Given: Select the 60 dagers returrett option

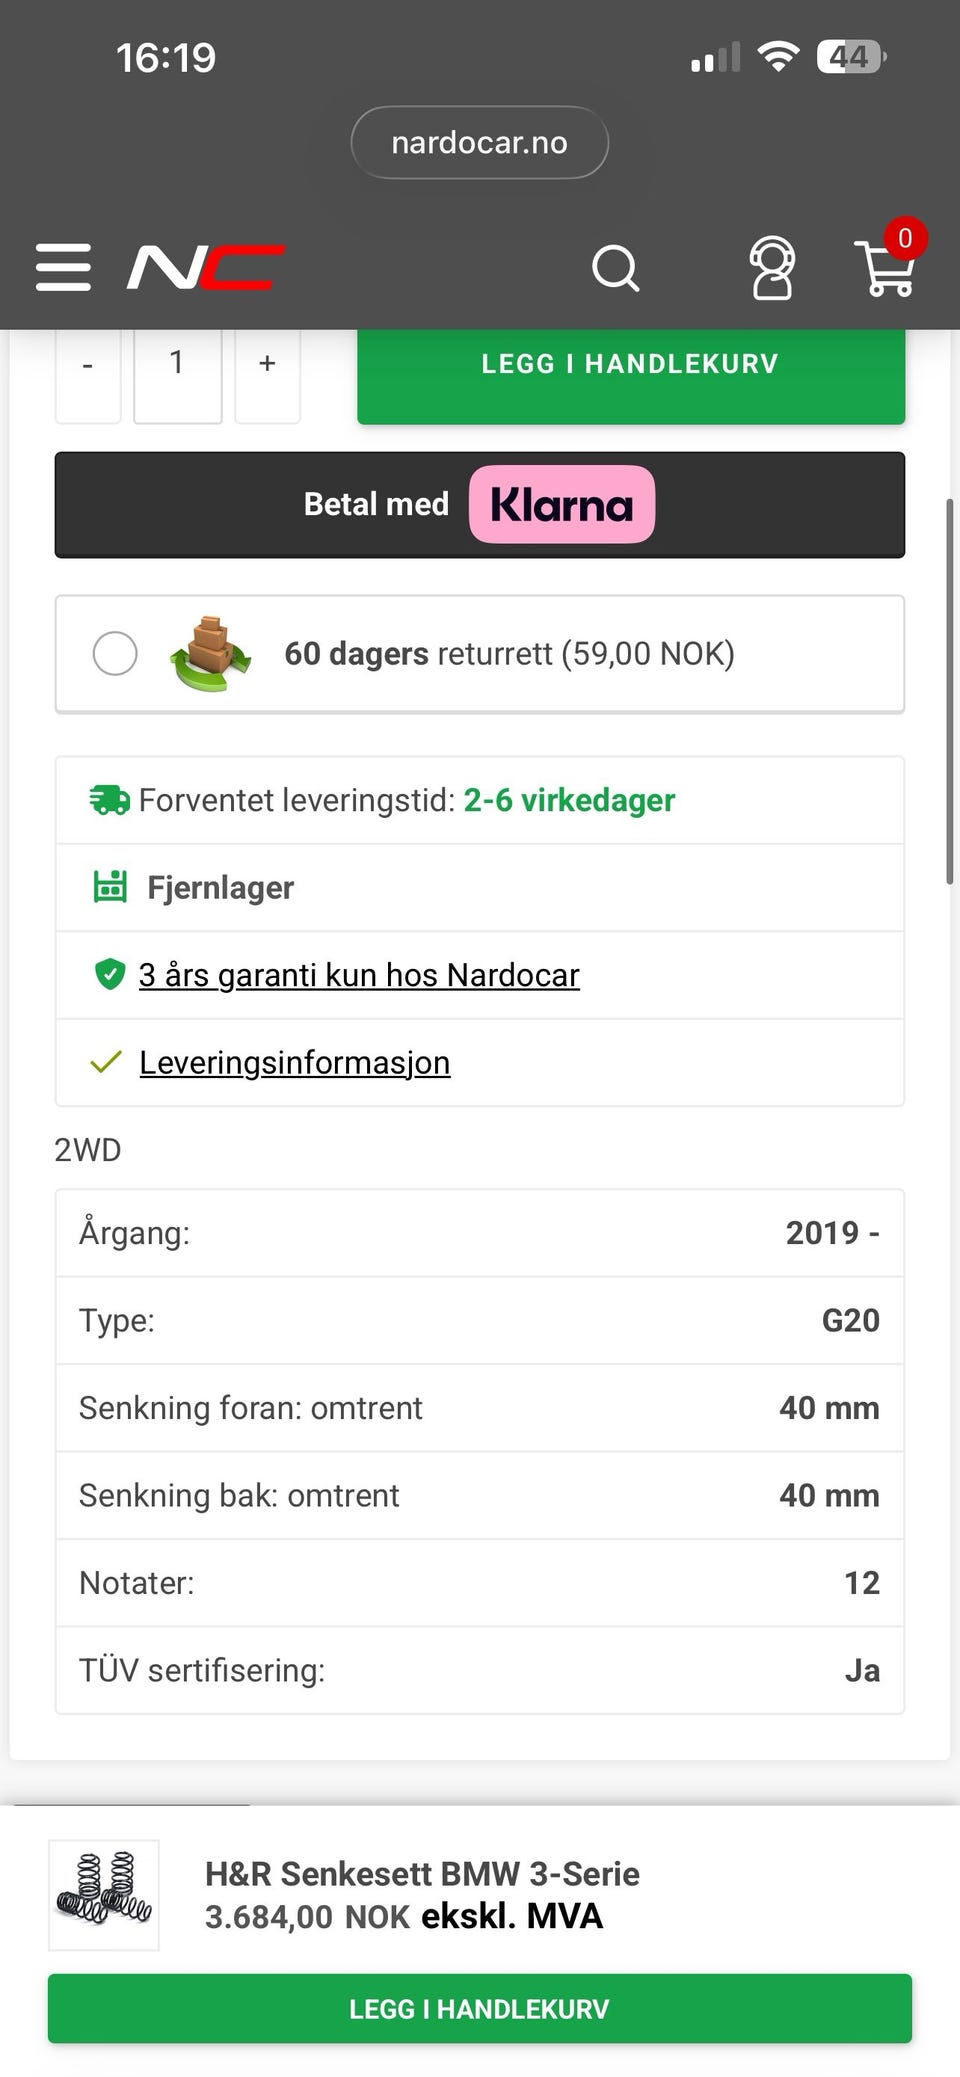Looking at the screenshot, I should (115, 653).
